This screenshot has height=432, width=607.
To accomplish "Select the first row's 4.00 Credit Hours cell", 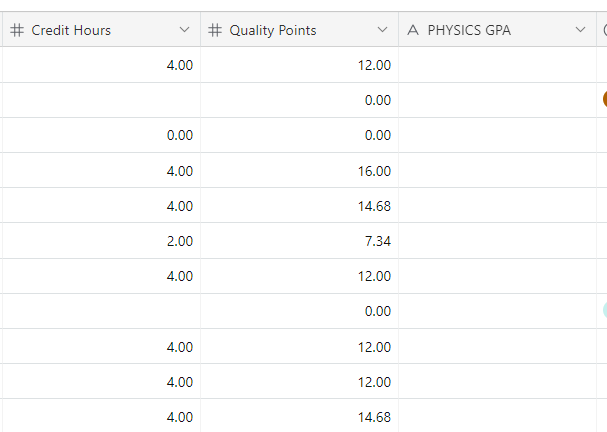I will click(101, 65).
